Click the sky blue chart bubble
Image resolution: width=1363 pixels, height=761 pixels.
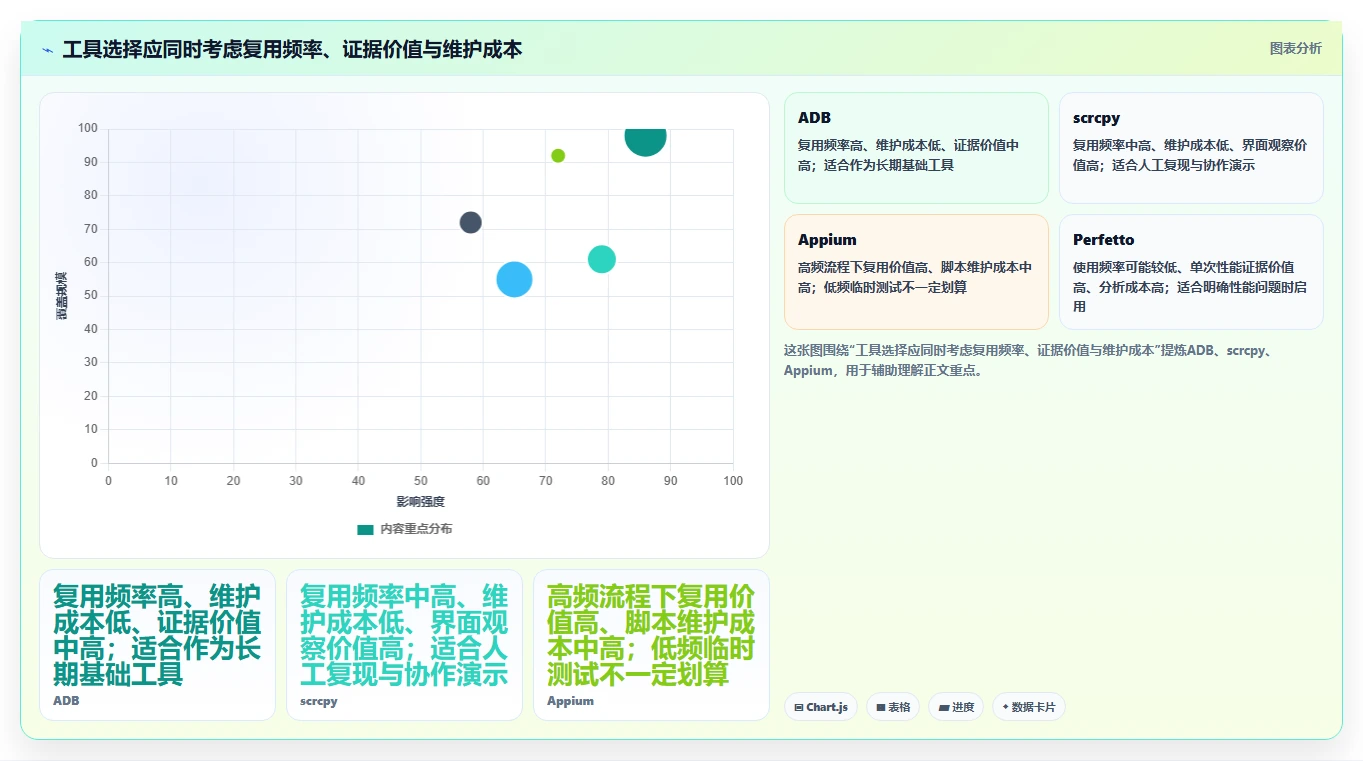point(514,279)
